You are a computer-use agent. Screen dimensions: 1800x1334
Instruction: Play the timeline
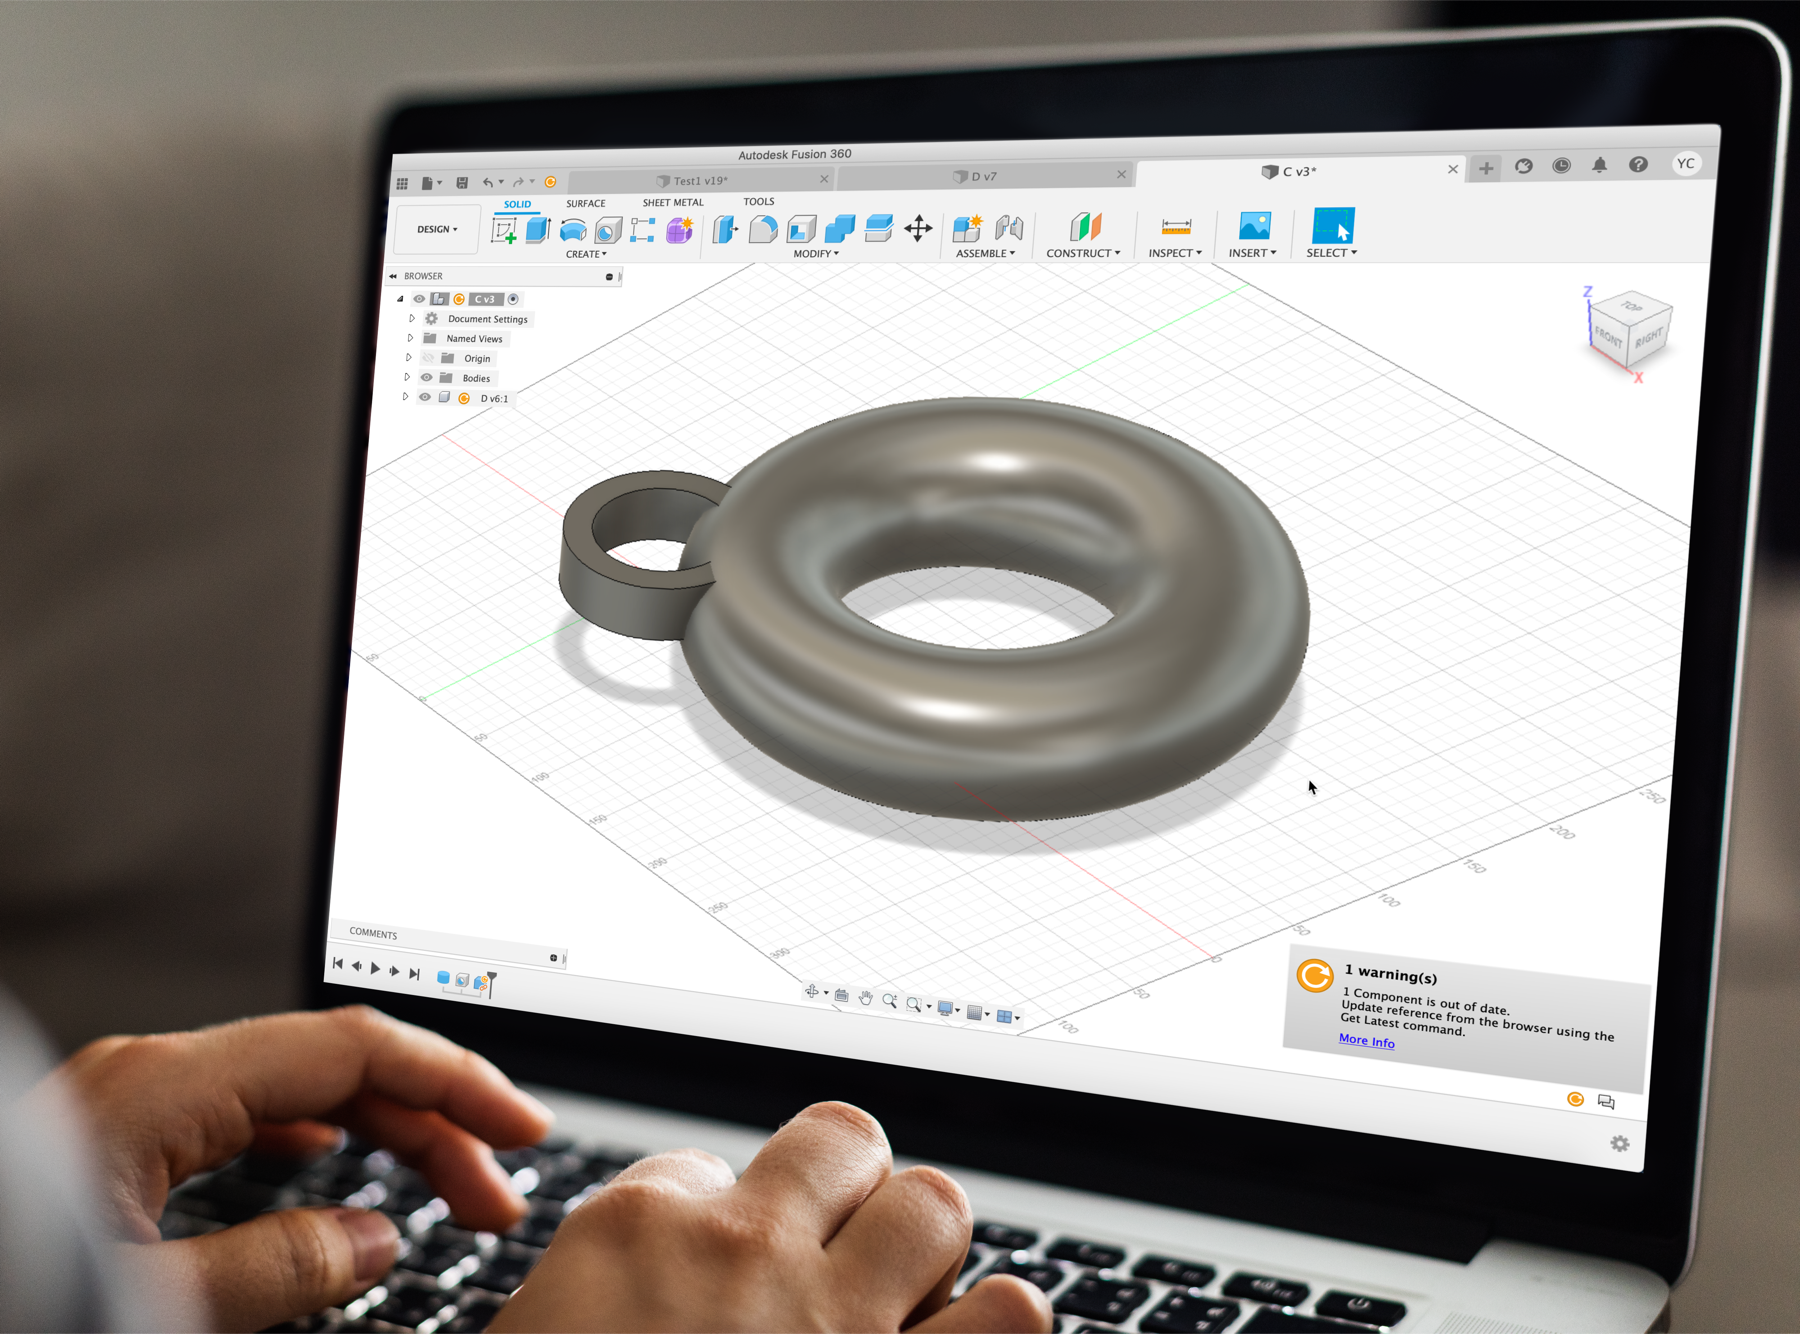click(375, 968)
